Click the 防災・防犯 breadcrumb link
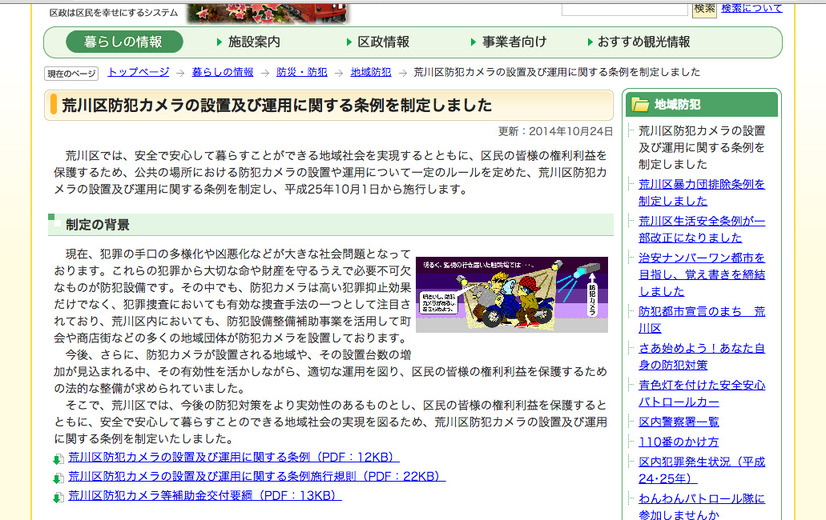 click(301, 73)
